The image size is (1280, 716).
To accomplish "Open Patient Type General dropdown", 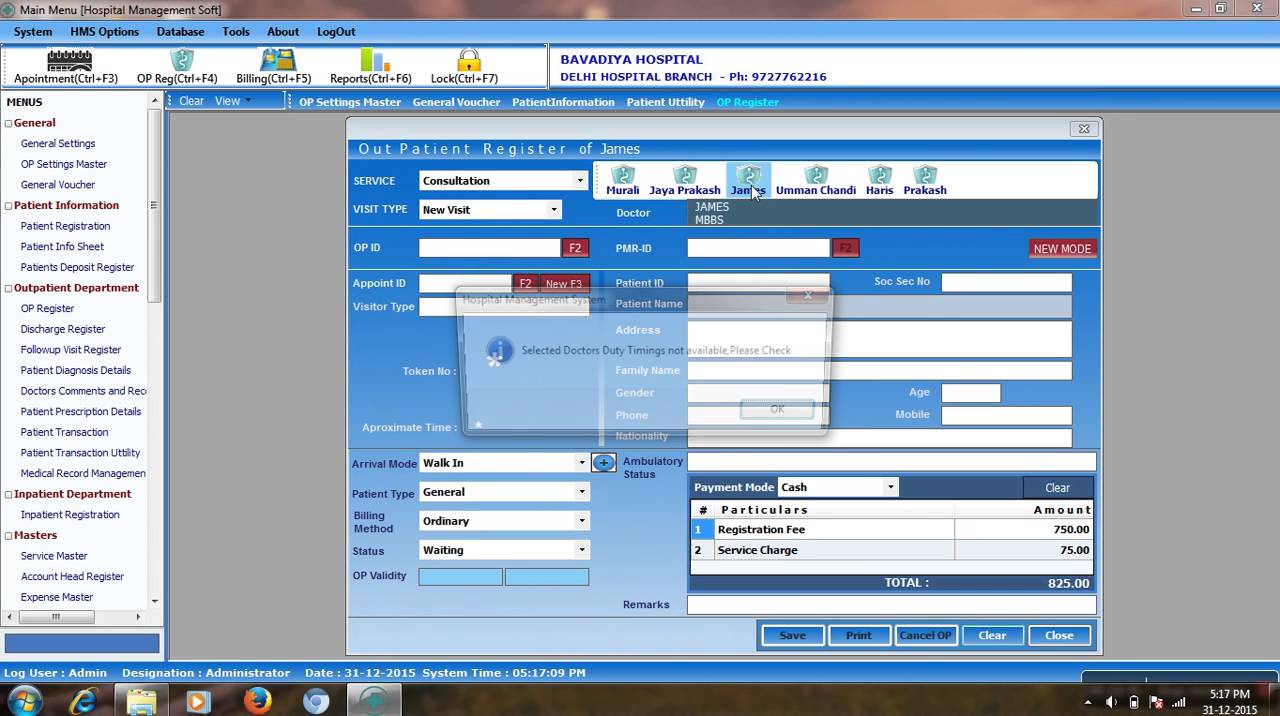I will (582, 492).
